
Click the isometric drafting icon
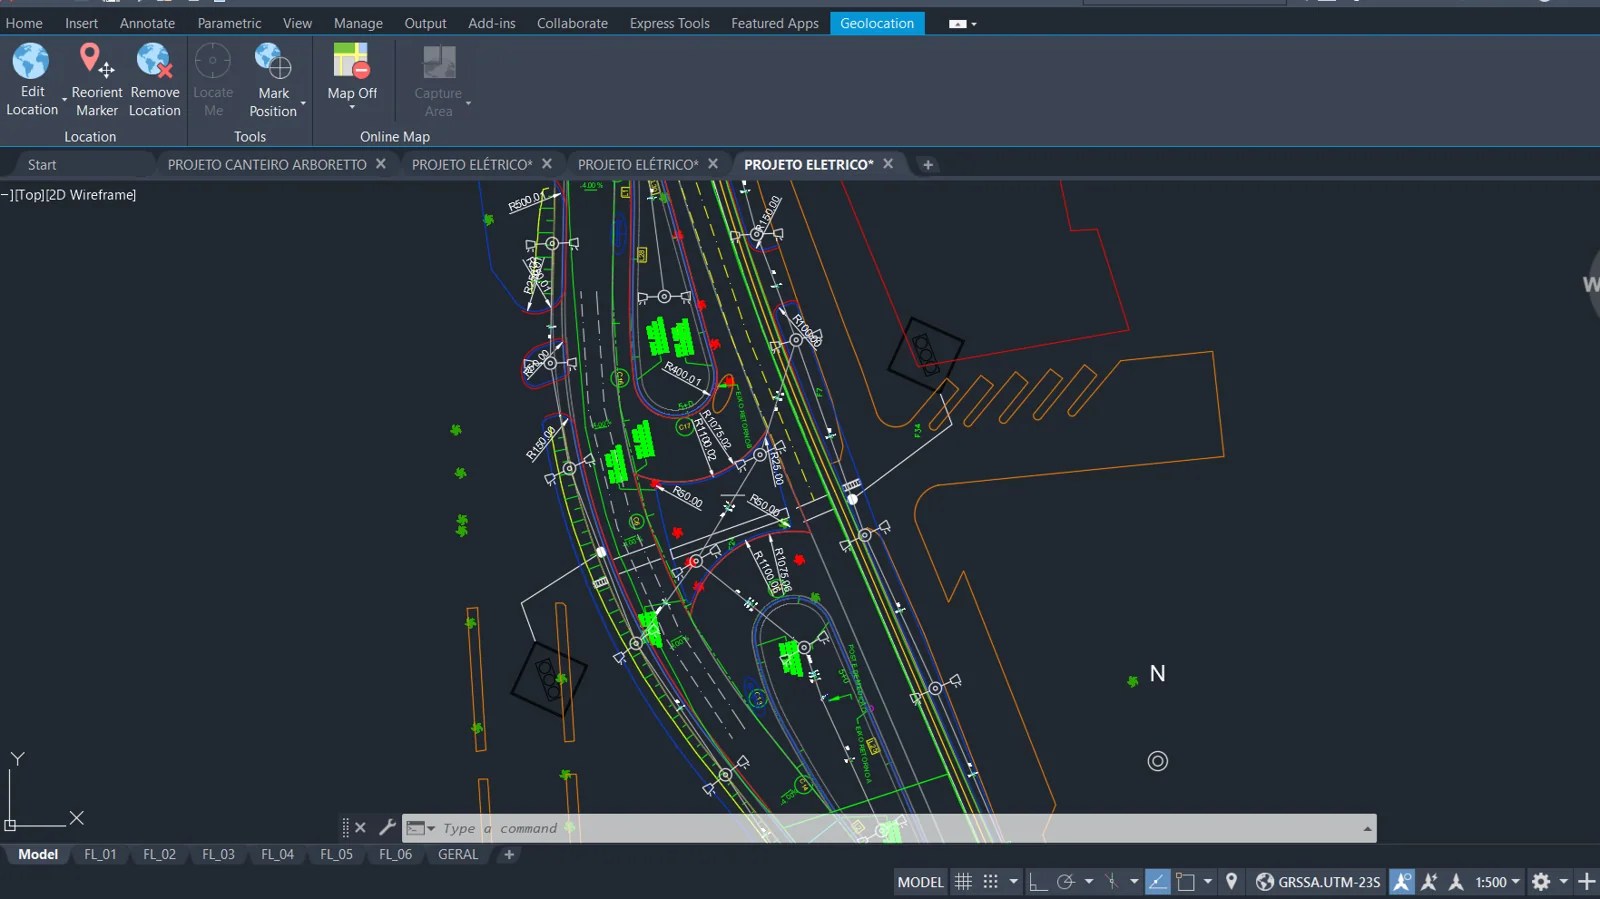1112,881
